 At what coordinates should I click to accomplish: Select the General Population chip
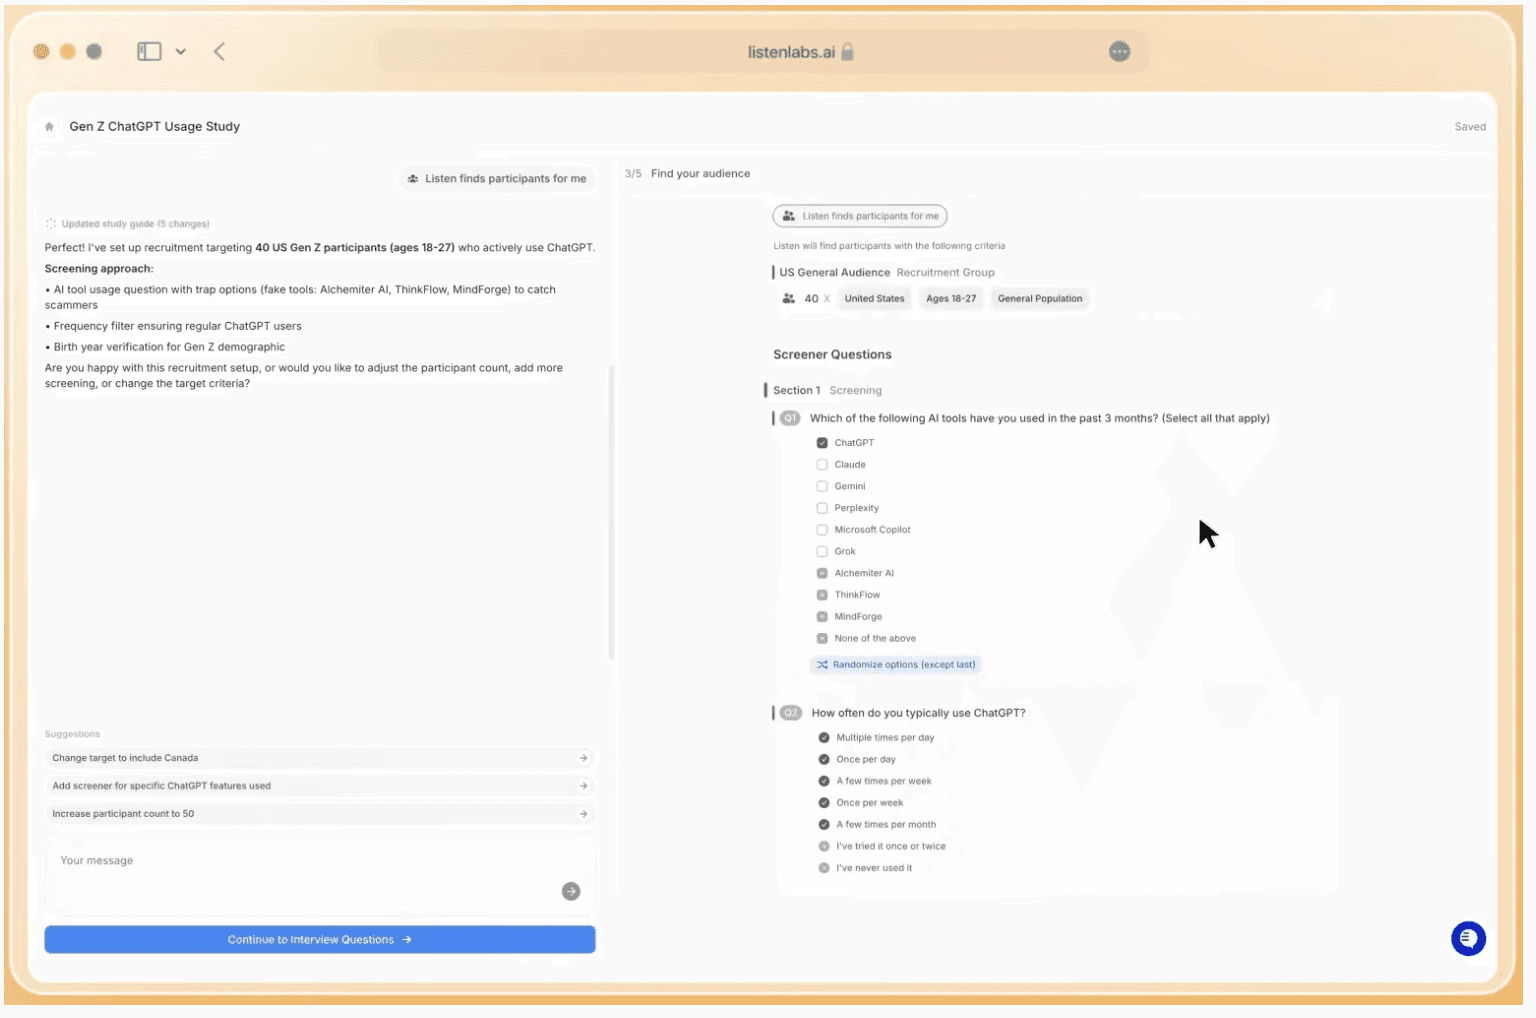[1040, 299]
